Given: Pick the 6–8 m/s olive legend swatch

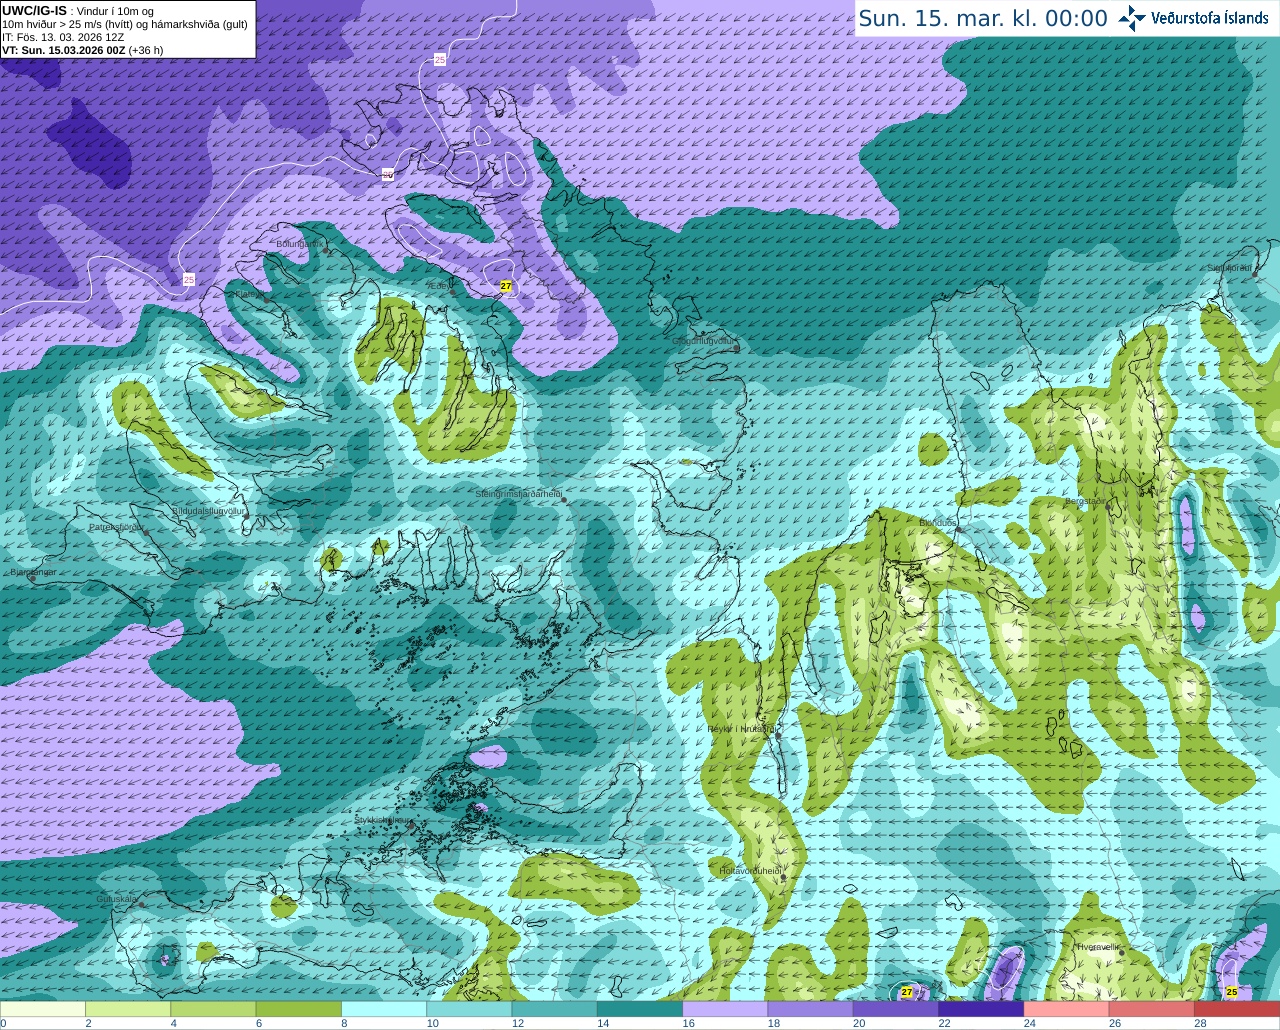Looking at the screenshot, I should [x=299, y=1009].
